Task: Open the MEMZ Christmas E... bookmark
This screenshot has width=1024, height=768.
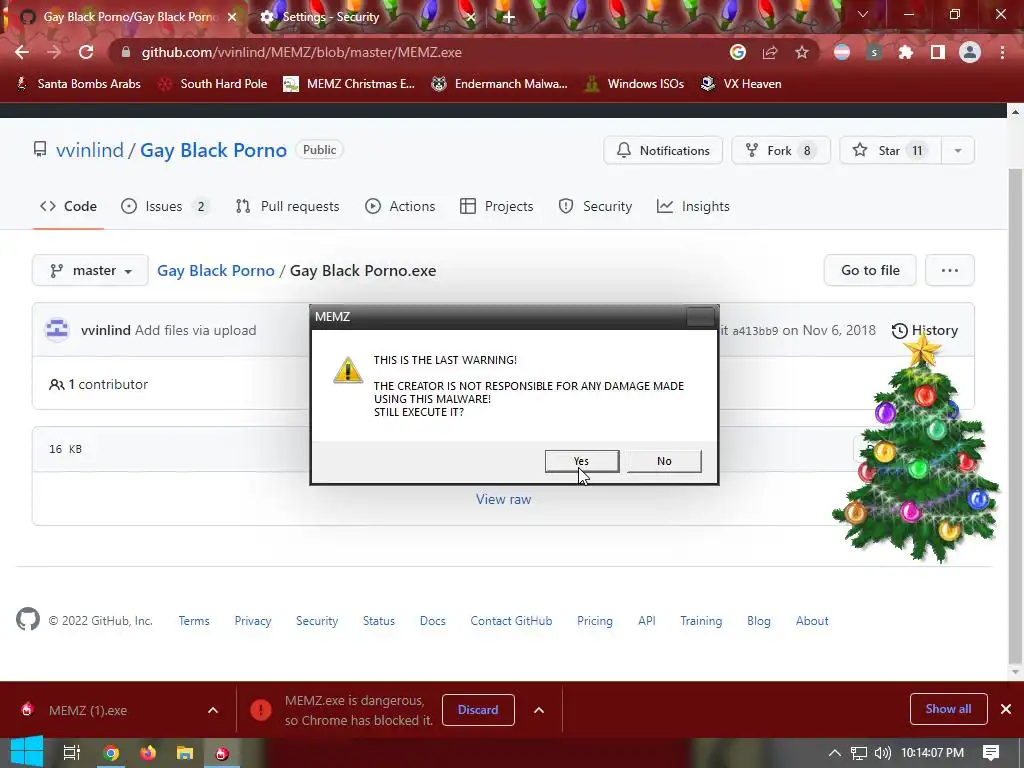Action: (349, 84)
